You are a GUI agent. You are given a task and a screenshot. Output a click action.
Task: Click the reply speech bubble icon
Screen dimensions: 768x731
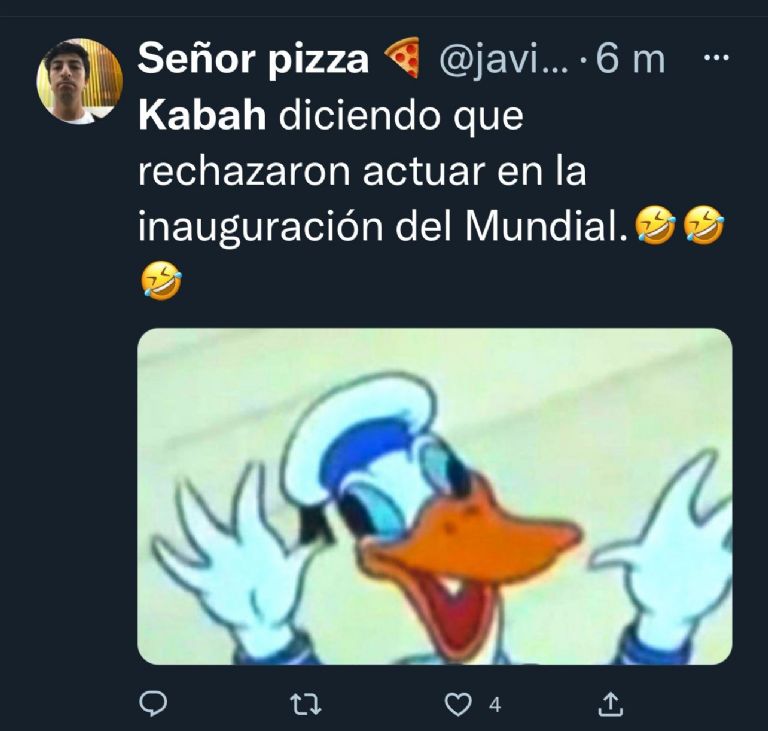[x=153, y=704]
